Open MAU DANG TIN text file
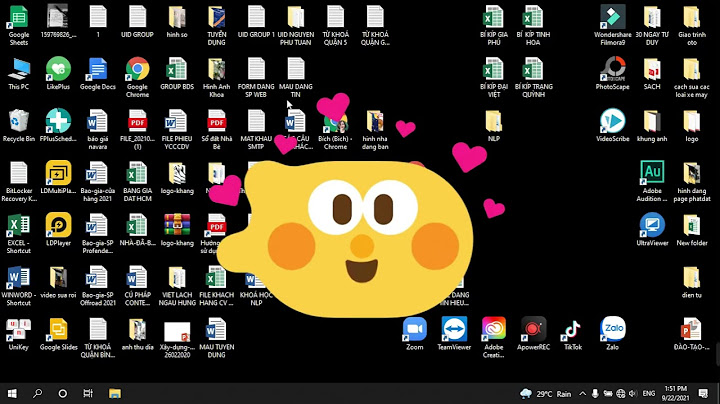720x404 pixels. point(296,78)
